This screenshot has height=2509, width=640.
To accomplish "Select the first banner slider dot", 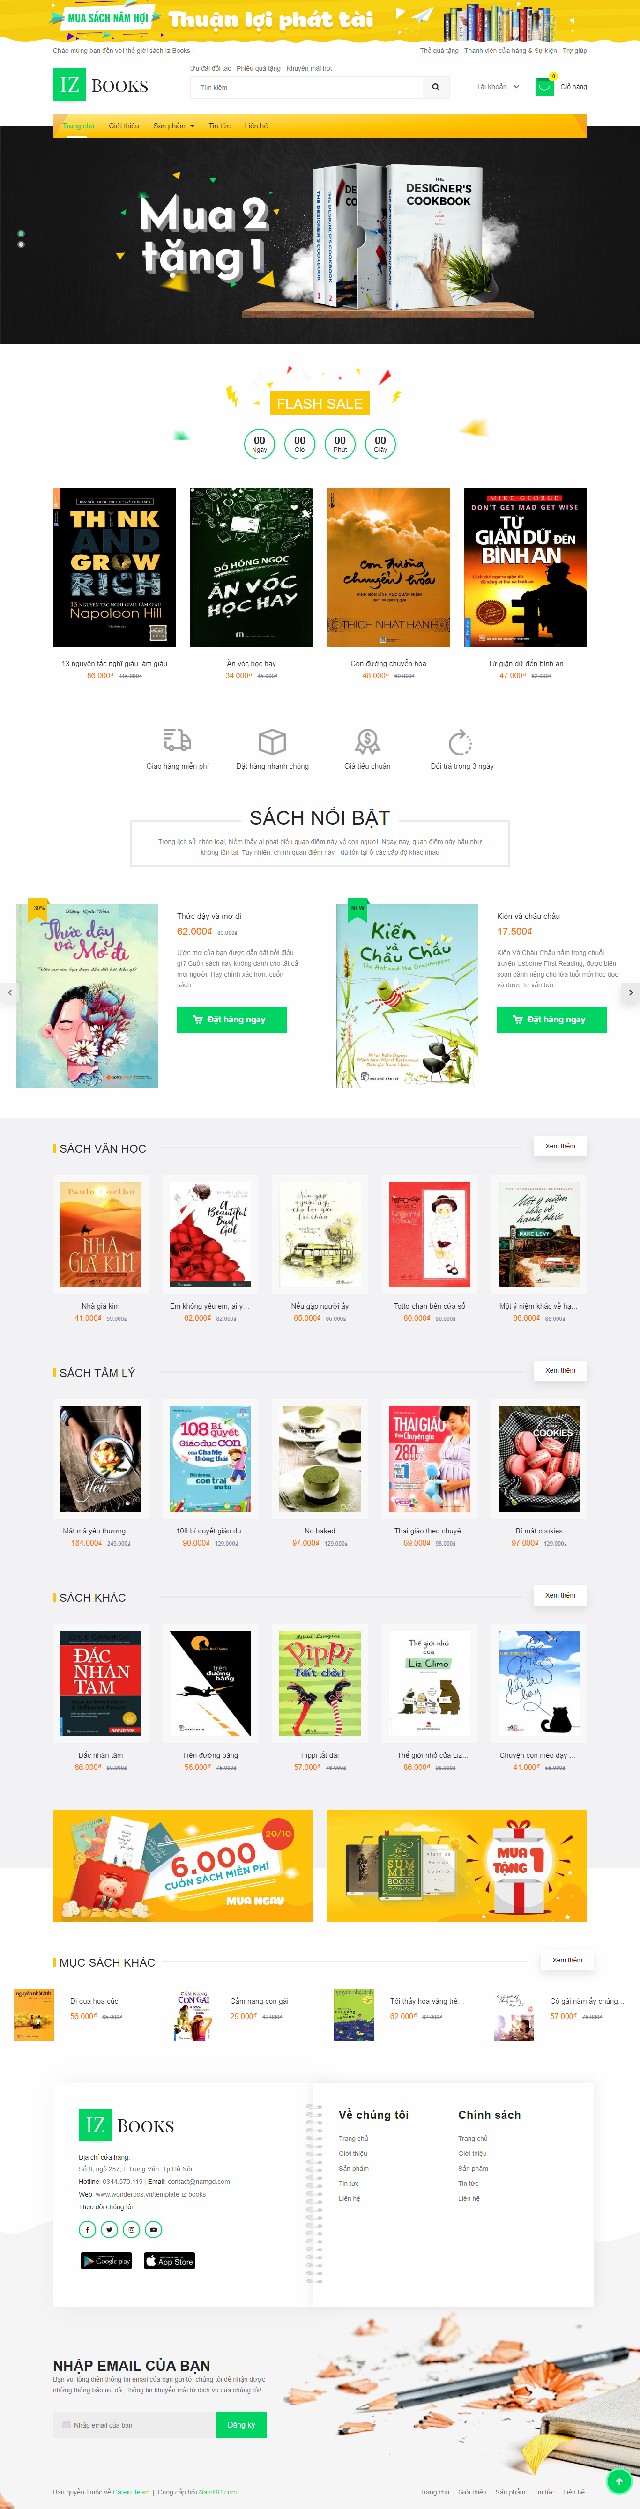I will (x=21, y=234).
